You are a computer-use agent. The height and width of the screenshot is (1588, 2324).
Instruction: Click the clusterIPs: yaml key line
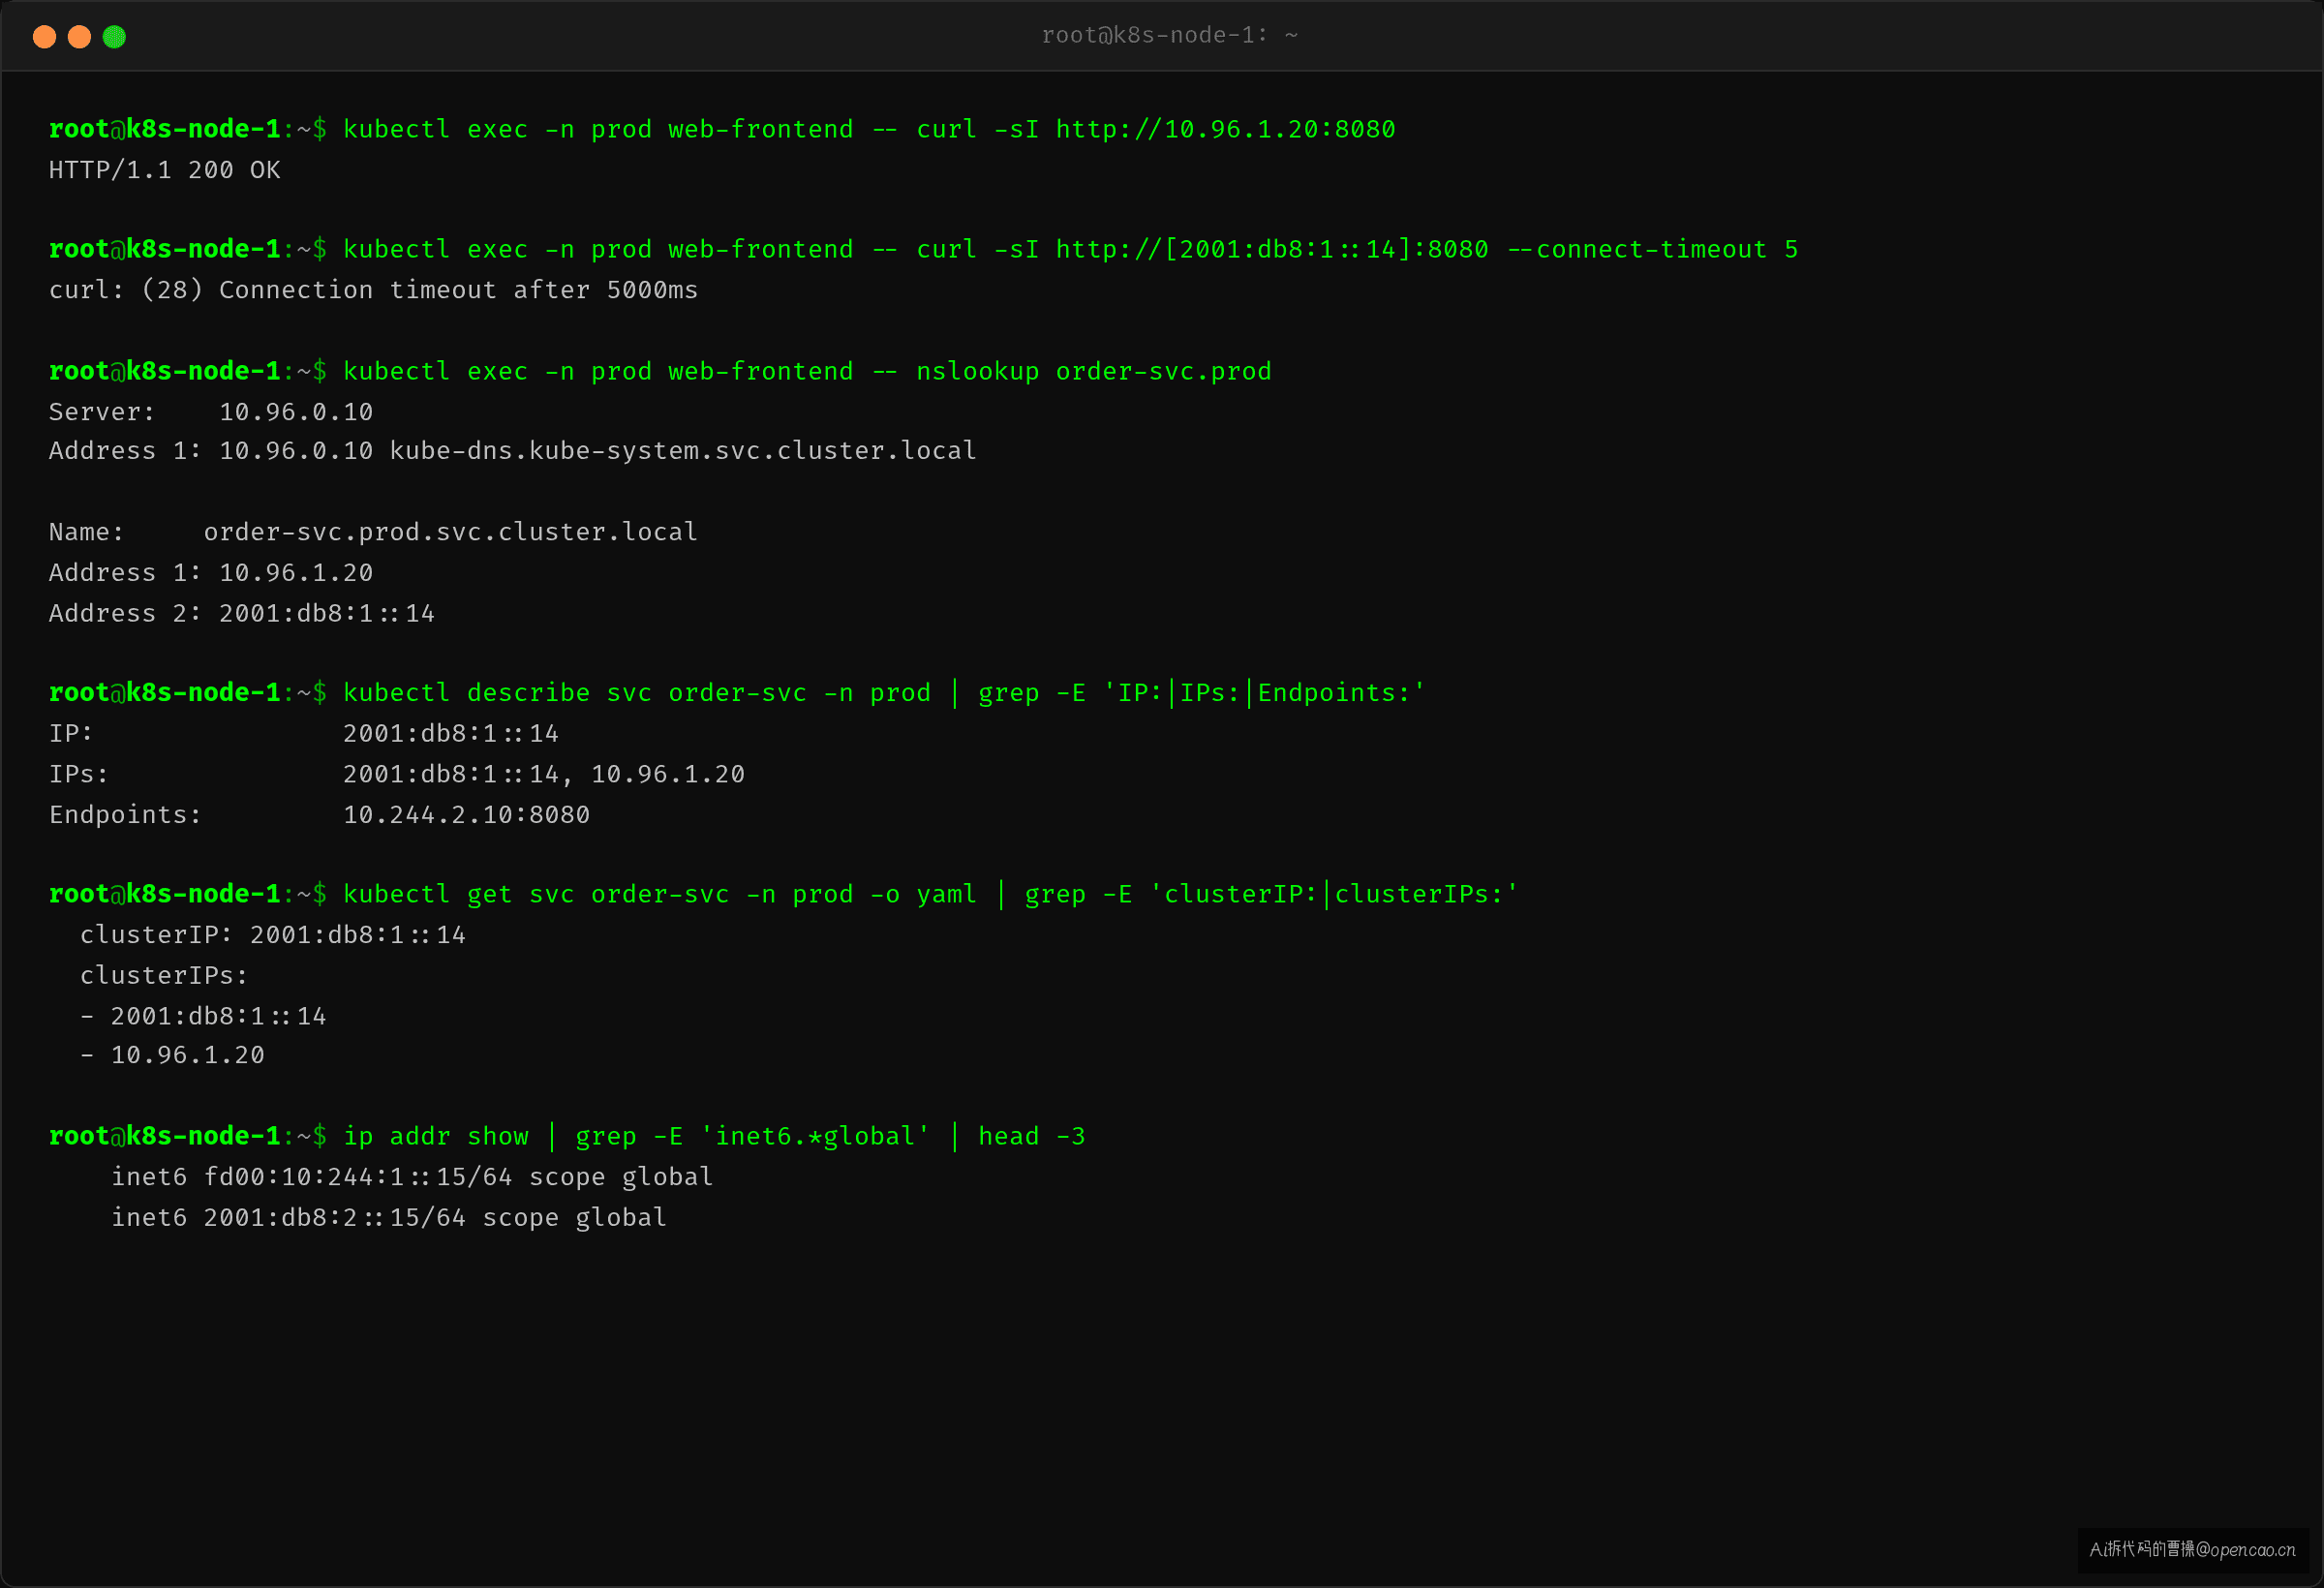pyautogui.click(x=164, y=975)
